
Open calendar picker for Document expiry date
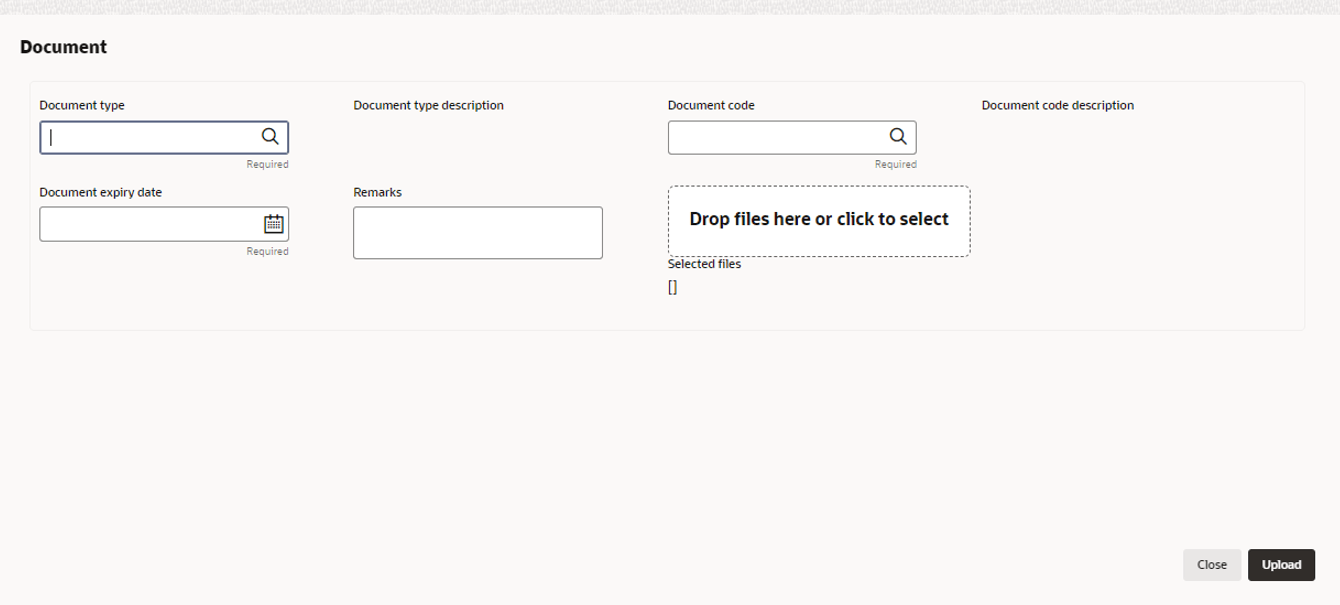pos(273,224)
